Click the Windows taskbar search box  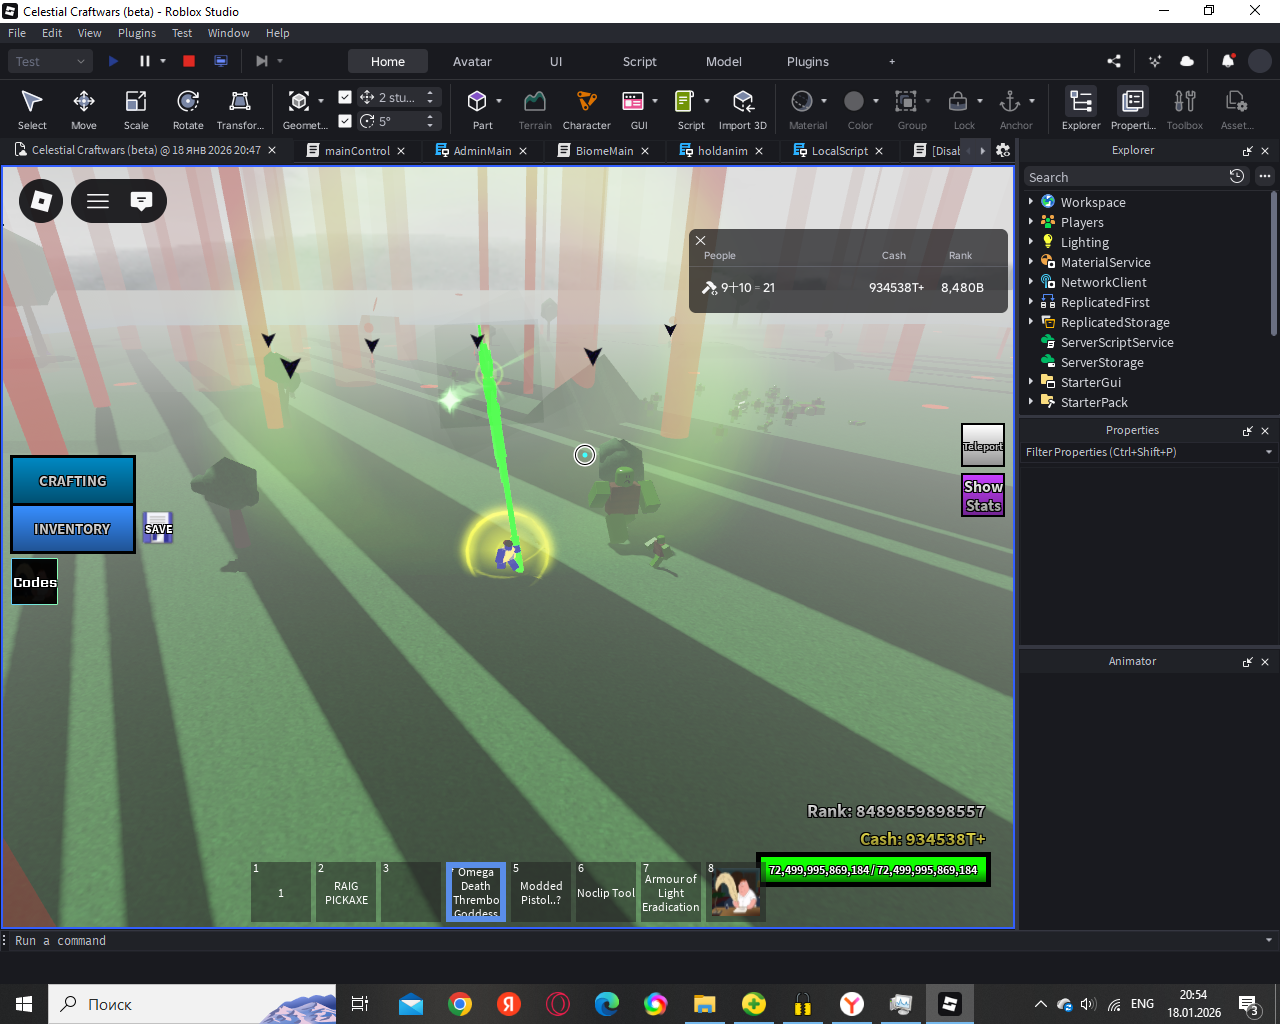click(x=192, y=1004)
